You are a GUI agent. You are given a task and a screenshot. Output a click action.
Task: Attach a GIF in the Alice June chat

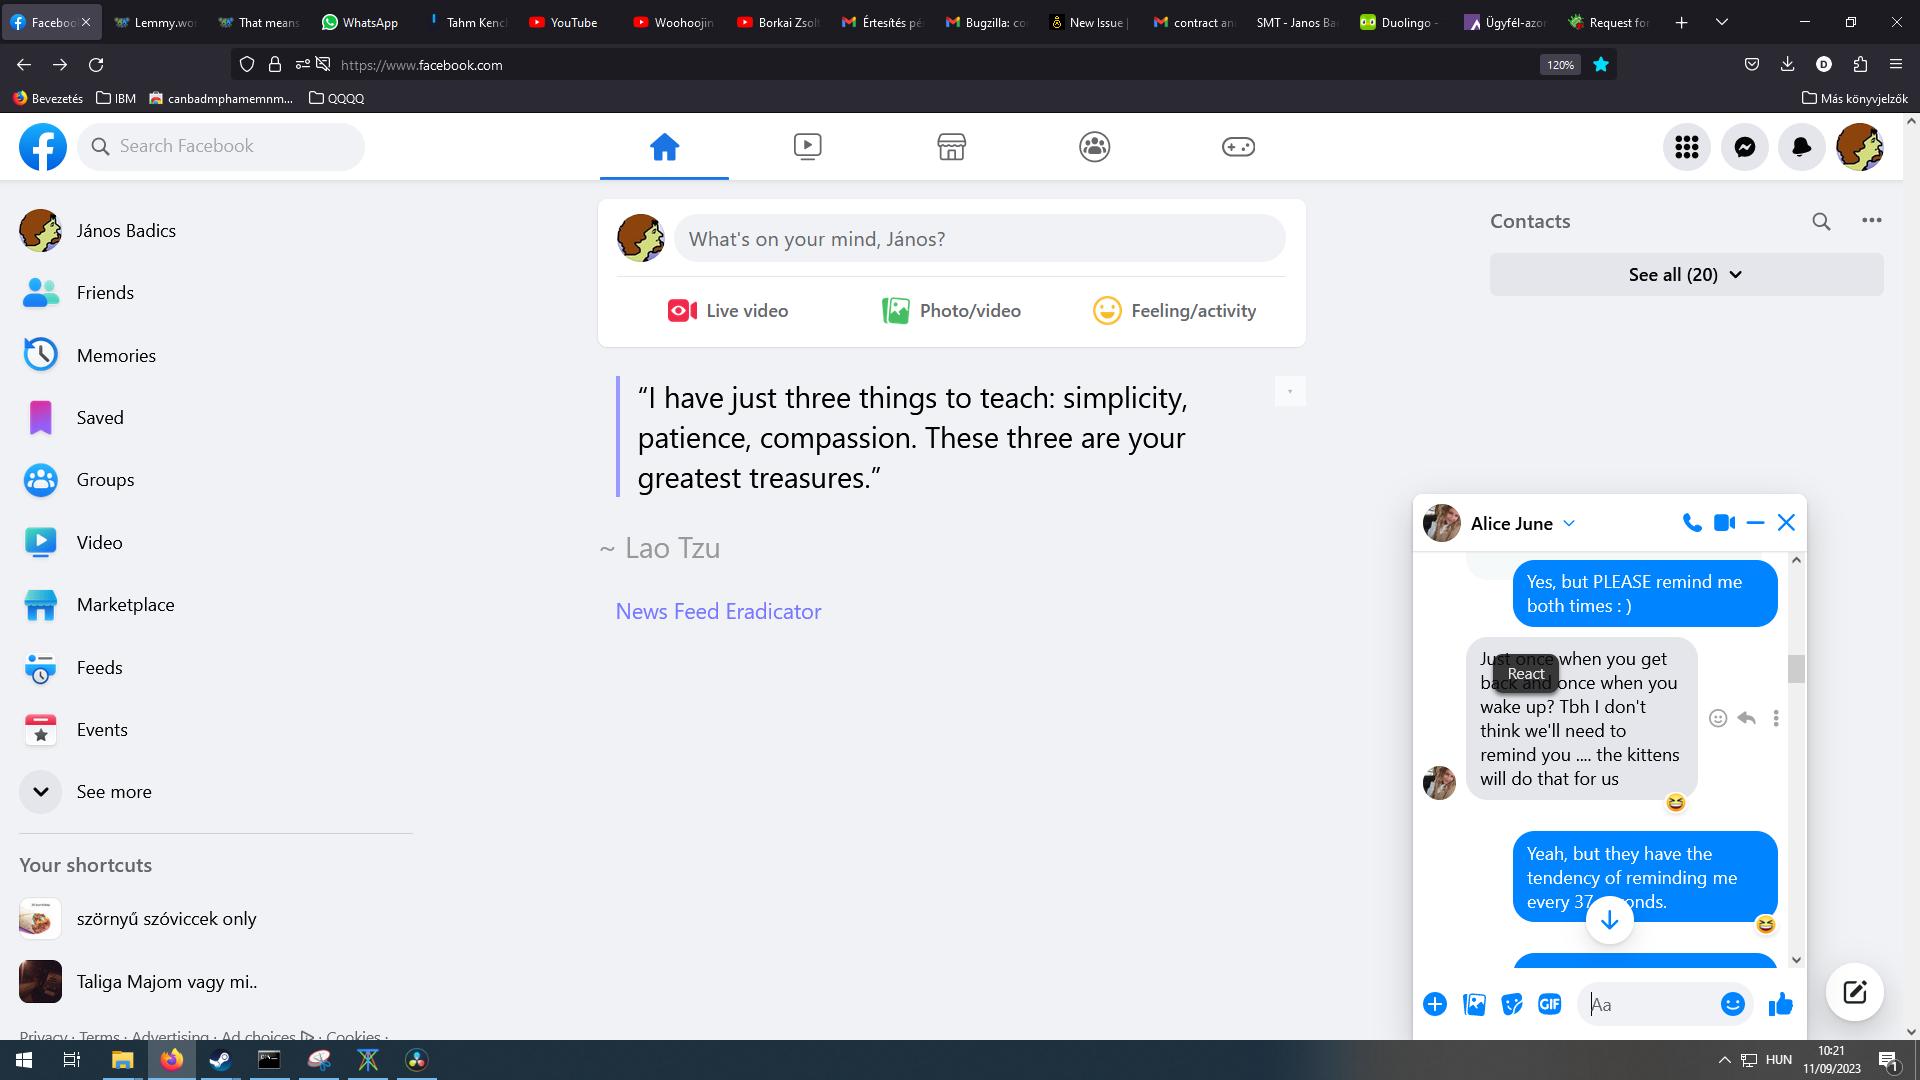click(x=1549, y=1004)
